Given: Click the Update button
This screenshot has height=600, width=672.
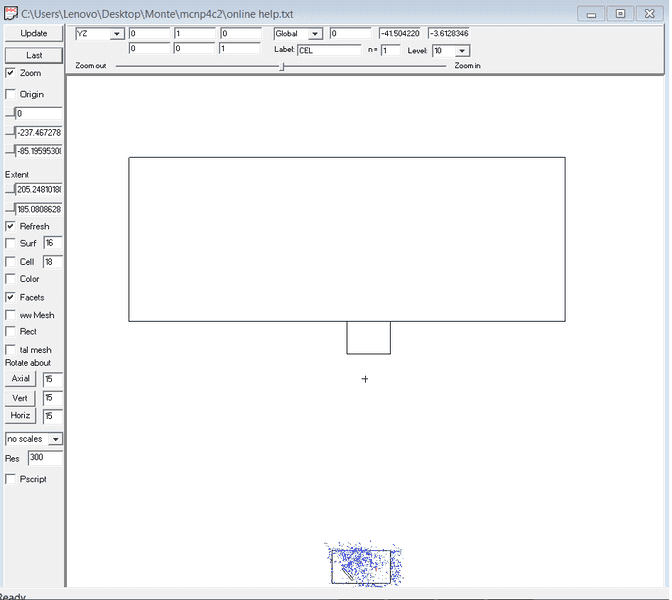Looking at the screenshot, I should click(34, 33).
